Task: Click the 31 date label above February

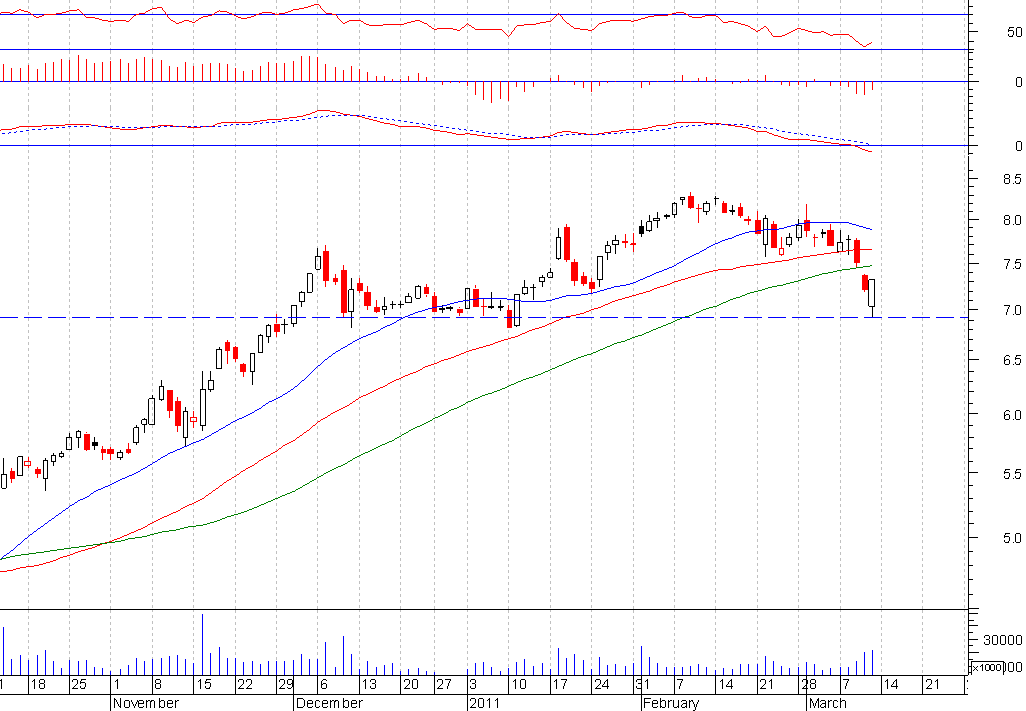Action: [x=643, y=685]
